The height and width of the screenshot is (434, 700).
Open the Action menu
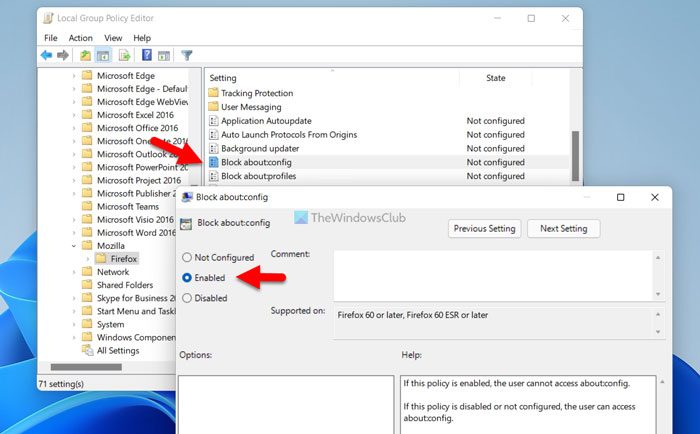tap(80, 38)
